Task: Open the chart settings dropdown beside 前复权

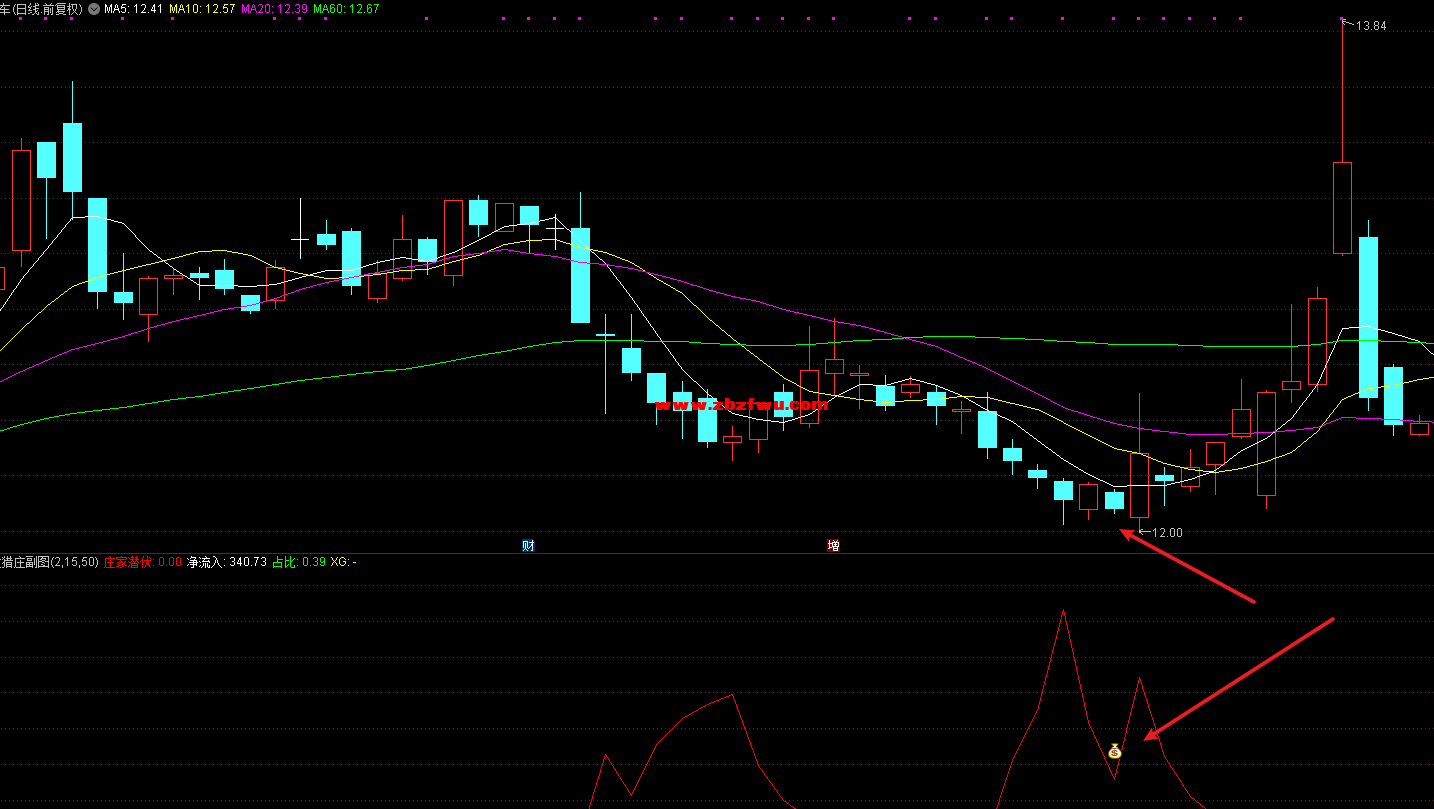Action: [93, 9]
